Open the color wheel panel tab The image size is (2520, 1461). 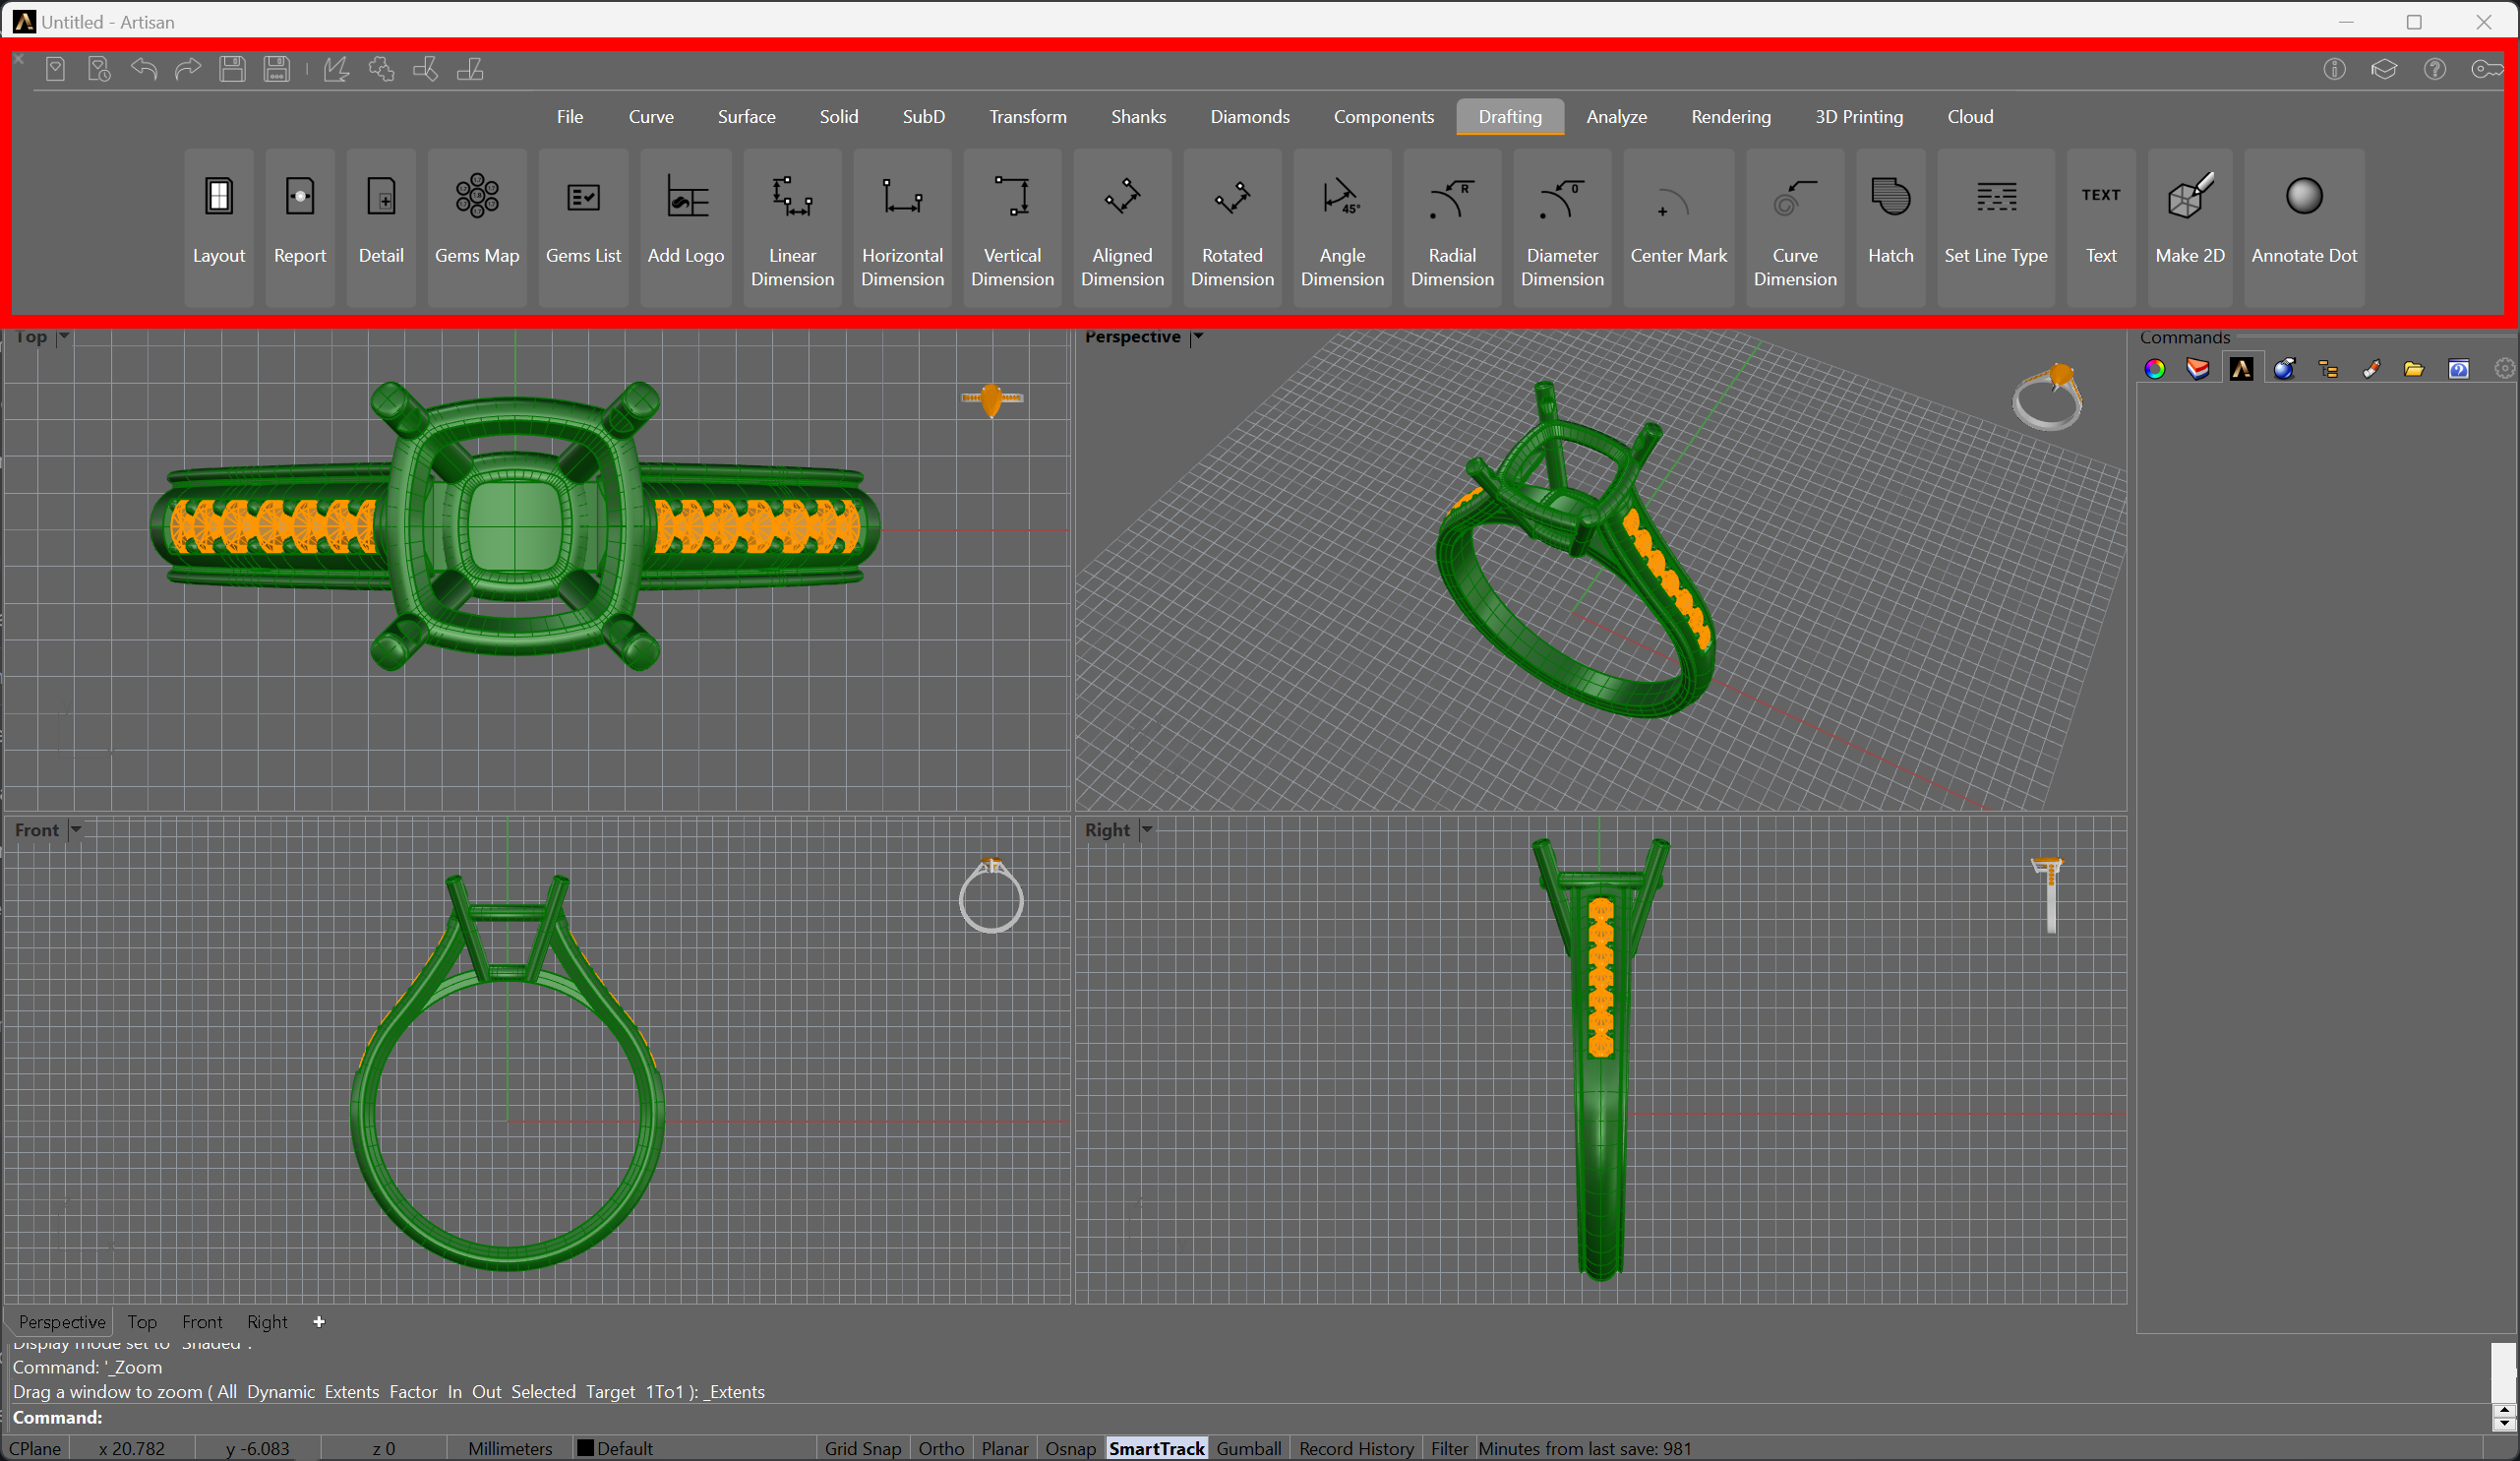[2155, 369]
